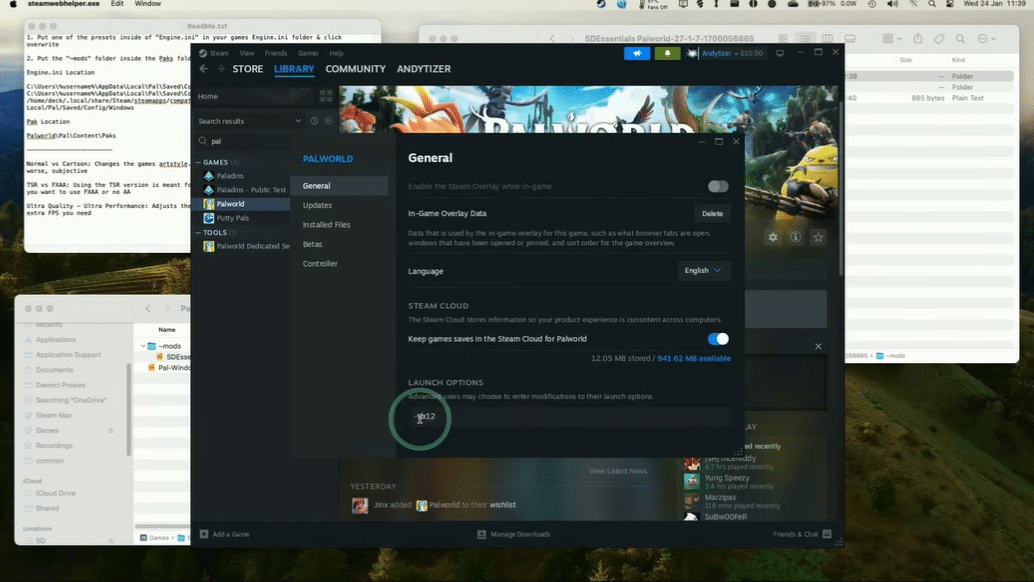
Task: Expand the Search results collection dropdown
Action: (x=298, y=121)
